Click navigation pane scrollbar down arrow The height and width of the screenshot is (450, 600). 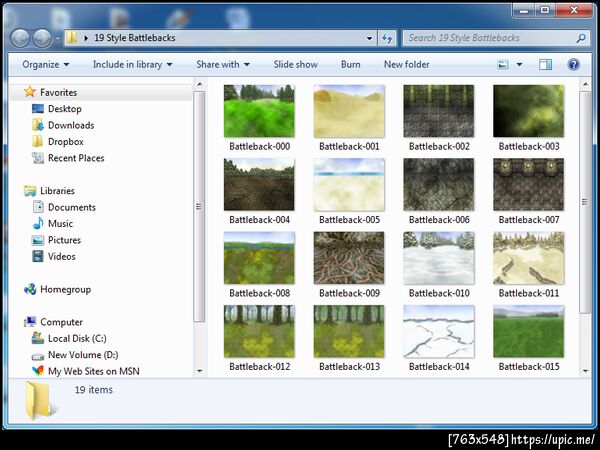click(x=199, y=370)
